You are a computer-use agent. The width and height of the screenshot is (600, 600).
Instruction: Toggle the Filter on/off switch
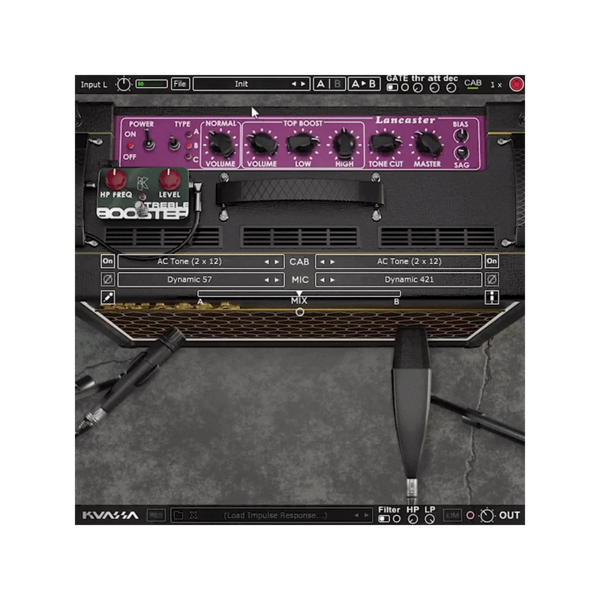click(384, 519)
